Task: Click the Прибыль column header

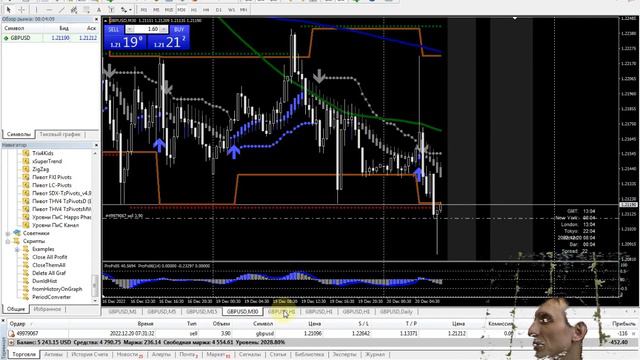Action: click(x=624, y=323)
